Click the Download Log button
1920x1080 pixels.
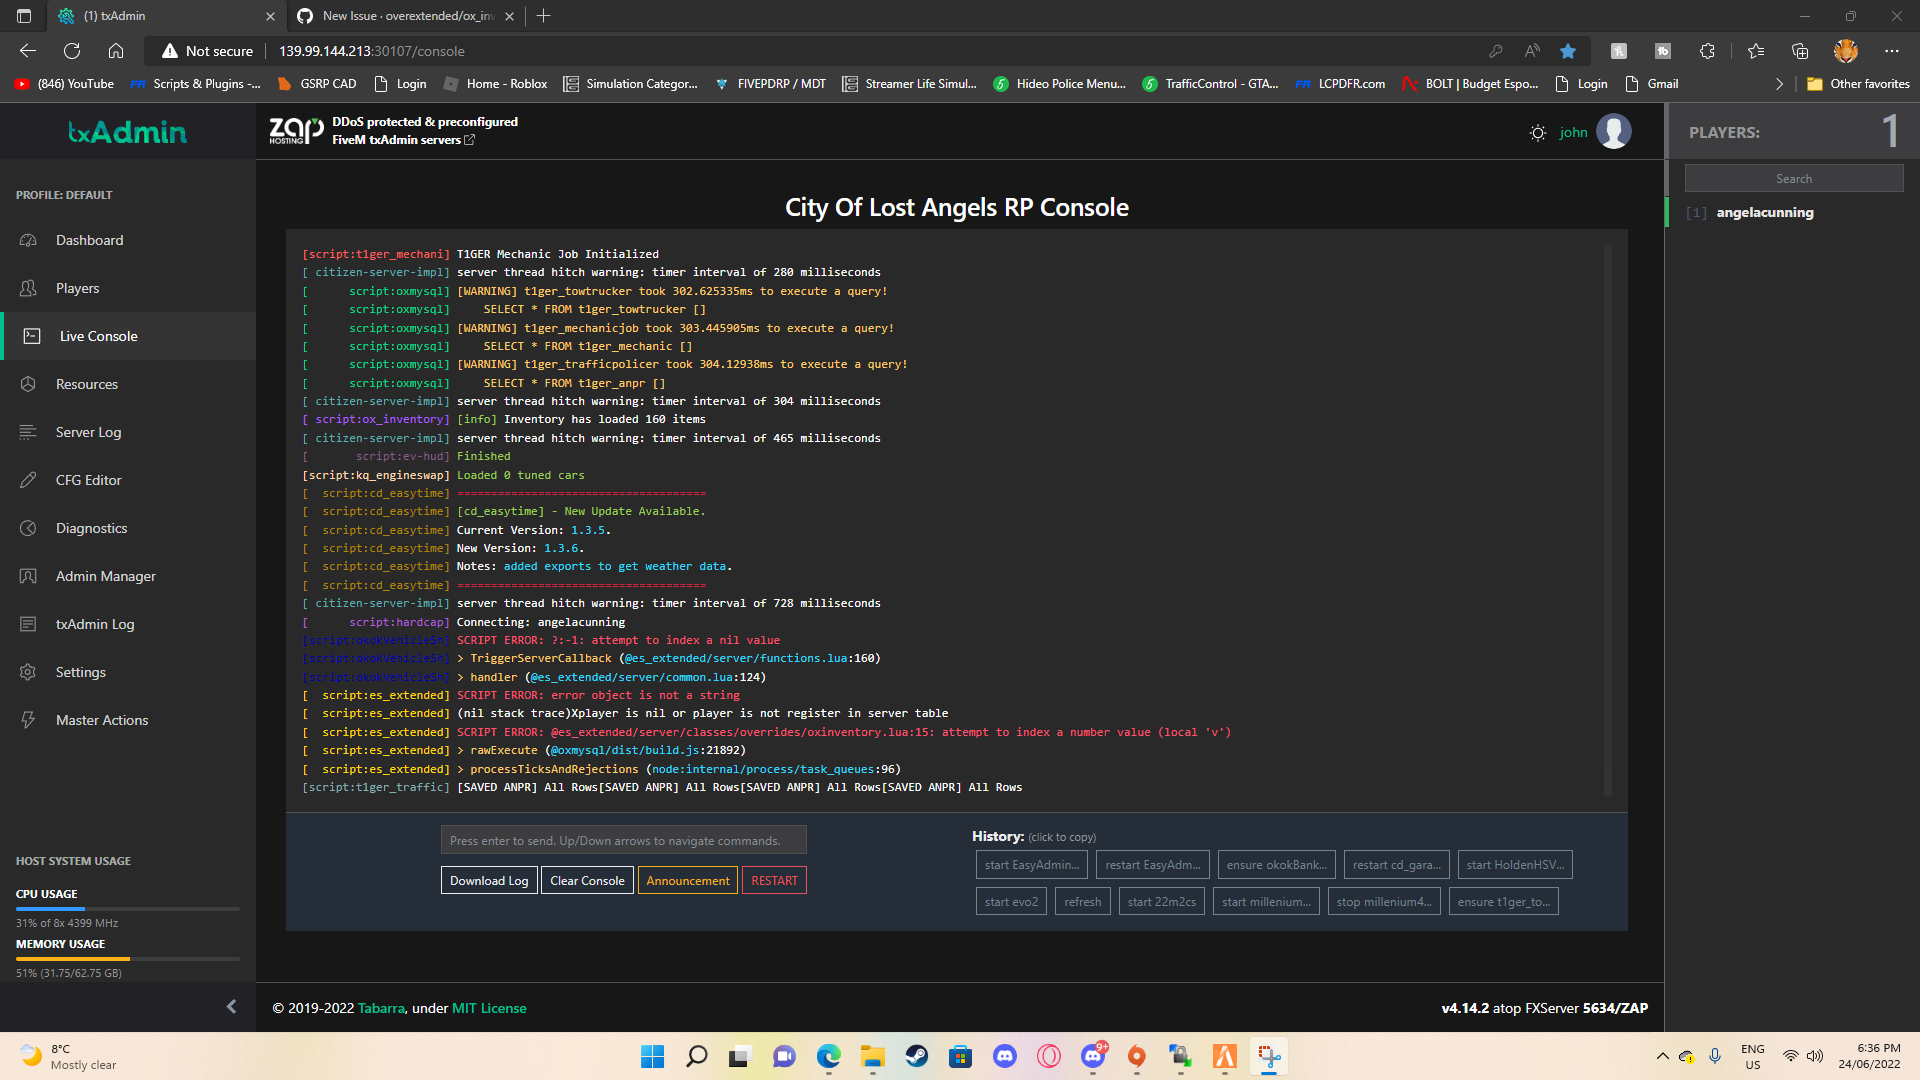[488, 880]
